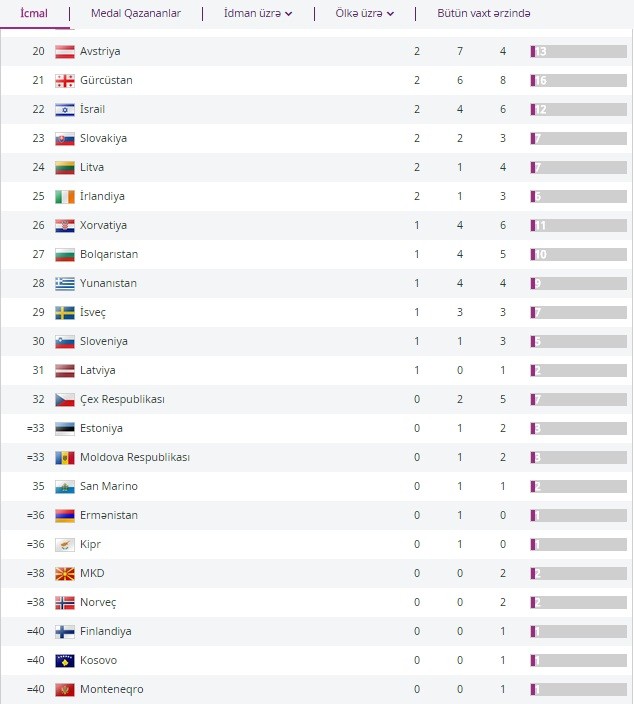Click the Sweden flag next to İsveç
This screenshot has height=704, width=634.
click(64, 312)
